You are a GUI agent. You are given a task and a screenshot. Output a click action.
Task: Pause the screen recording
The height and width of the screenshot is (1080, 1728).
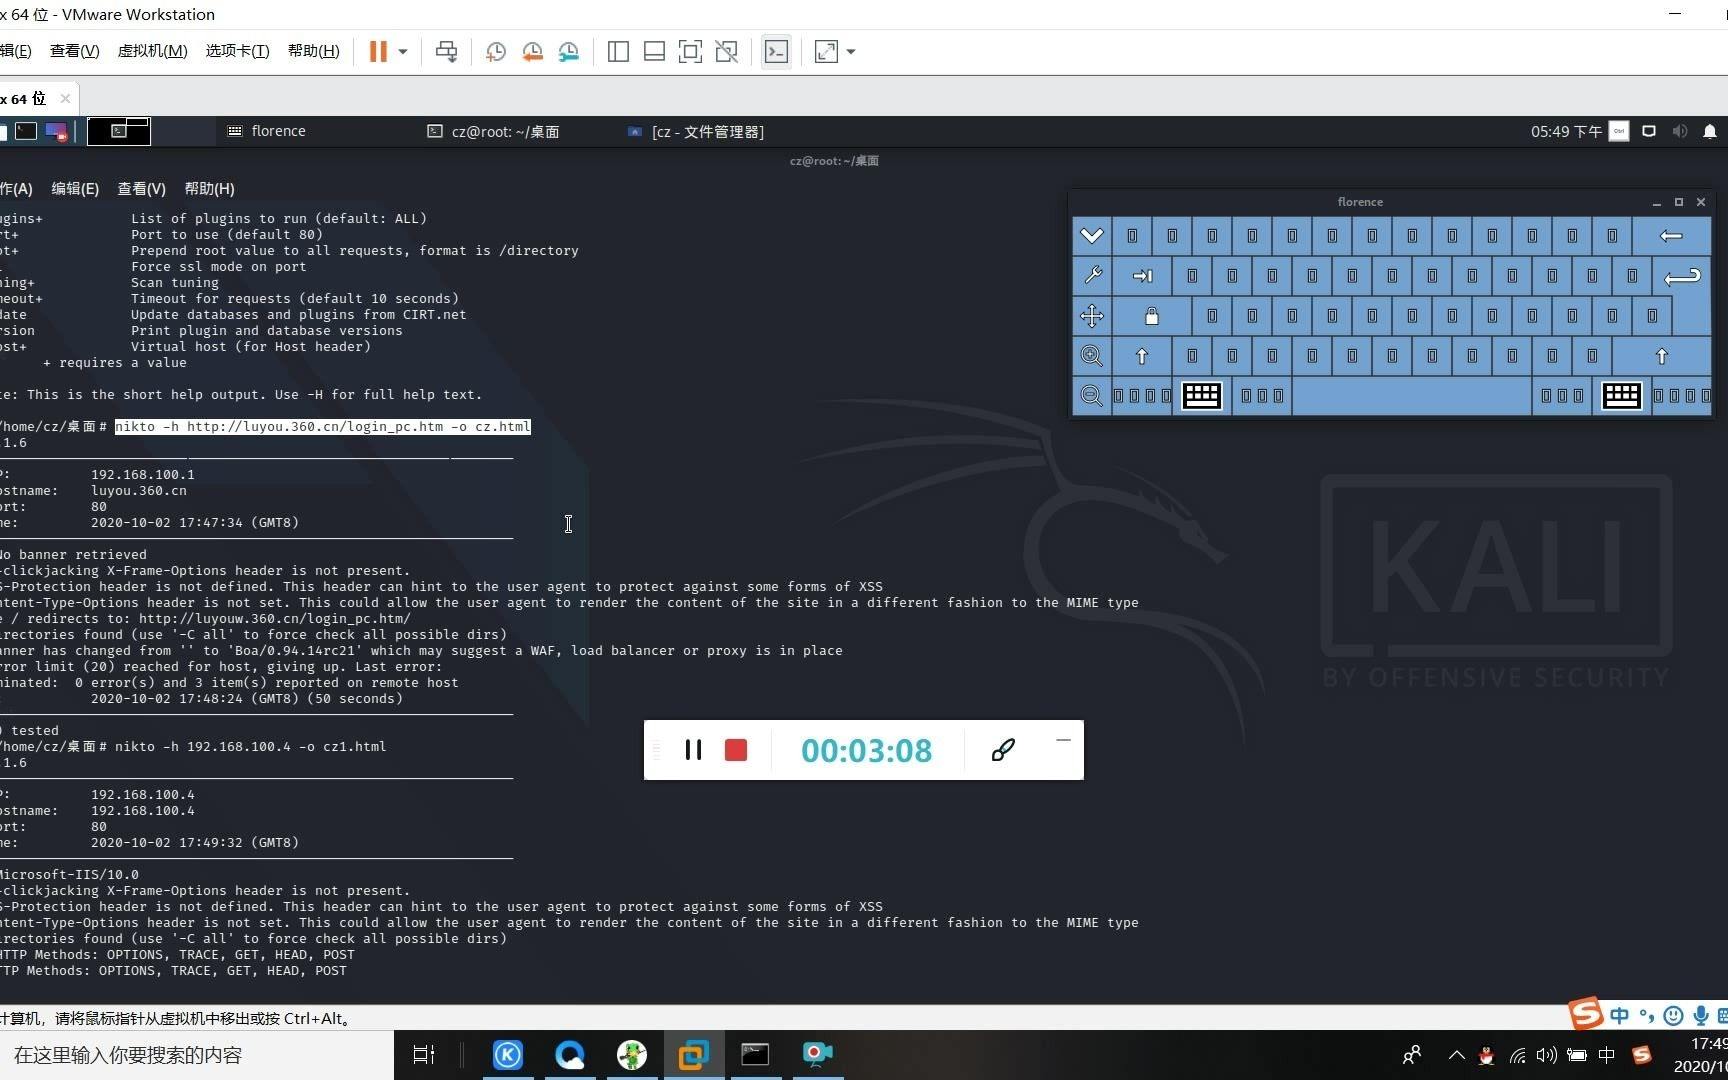pyautogui.click(x=693, y=750)
